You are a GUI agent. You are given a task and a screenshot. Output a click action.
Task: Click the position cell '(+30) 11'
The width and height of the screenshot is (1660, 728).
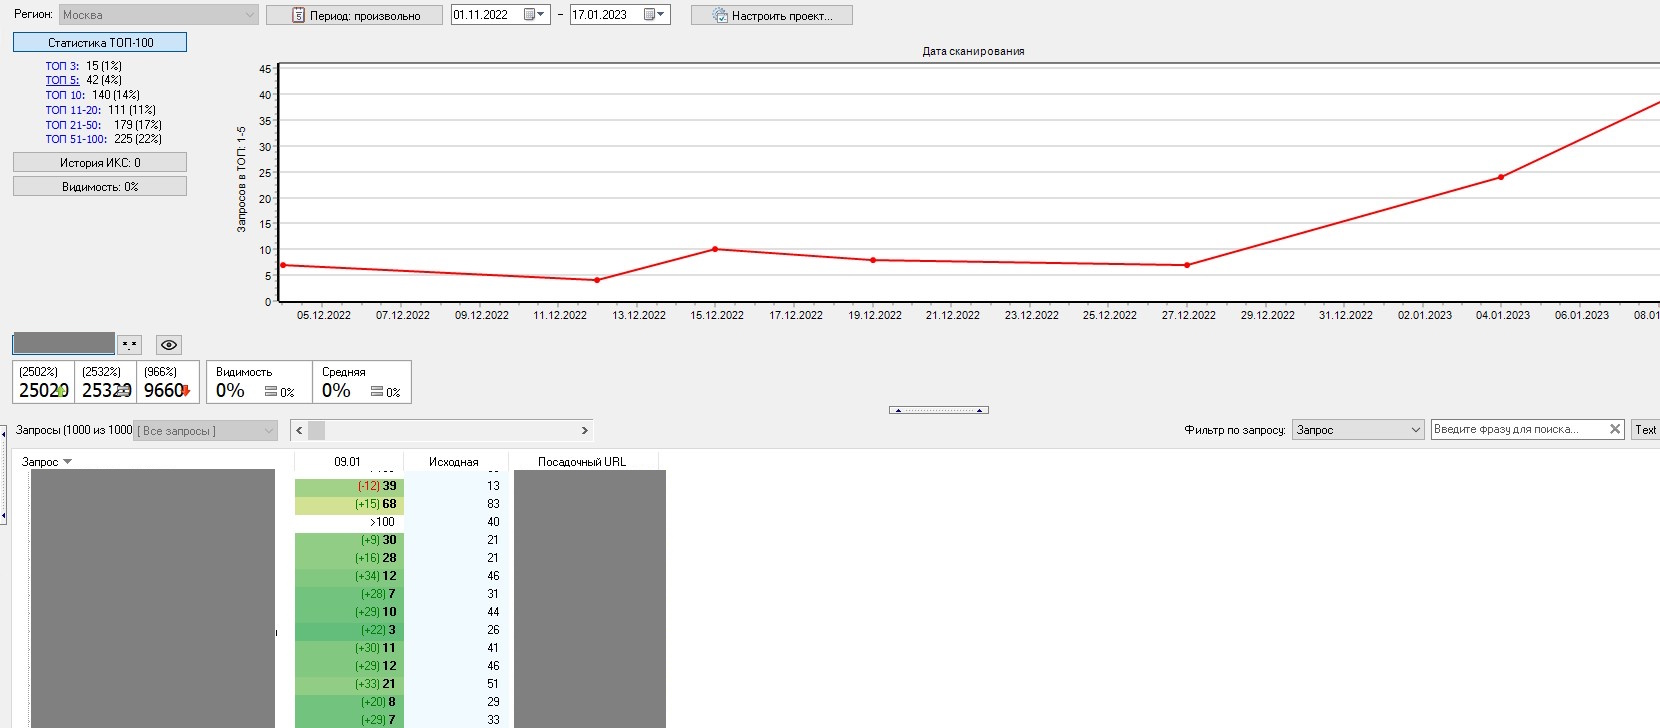pos(349,648)
